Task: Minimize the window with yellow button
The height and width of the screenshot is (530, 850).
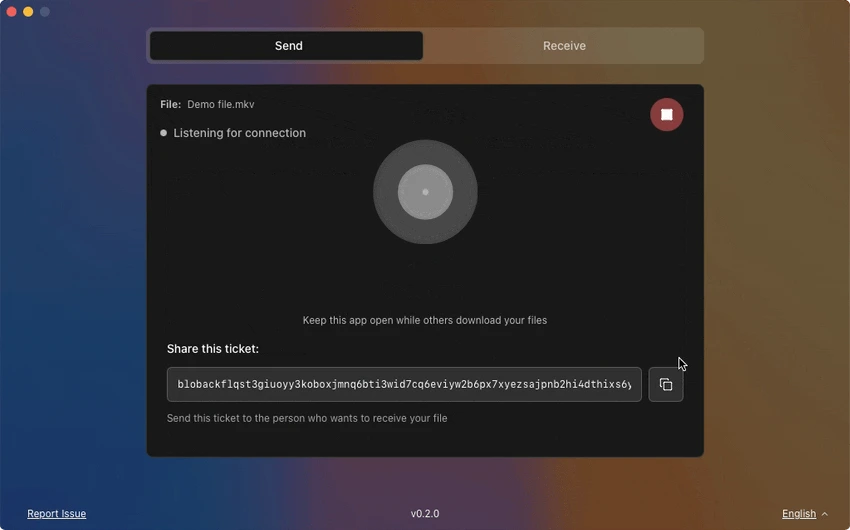Action: pyautogui.click(x=28, y=12)
